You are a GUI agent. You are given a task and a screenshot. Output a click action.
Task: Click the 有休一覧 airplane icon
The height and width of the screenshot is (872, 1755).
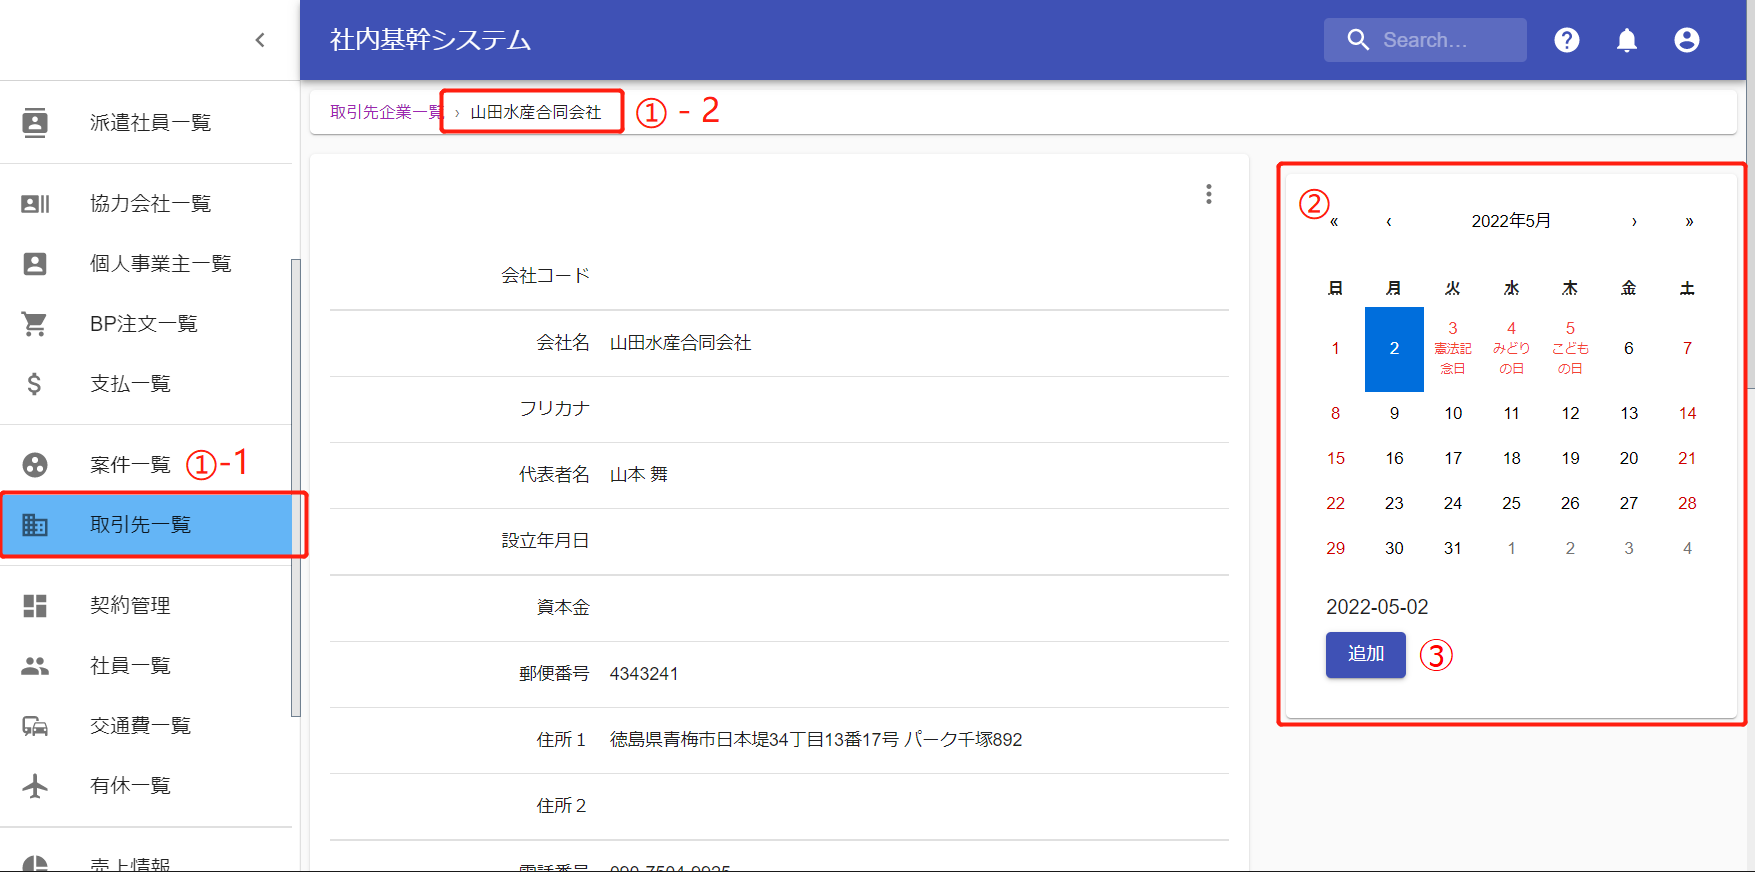coord(35,786)
